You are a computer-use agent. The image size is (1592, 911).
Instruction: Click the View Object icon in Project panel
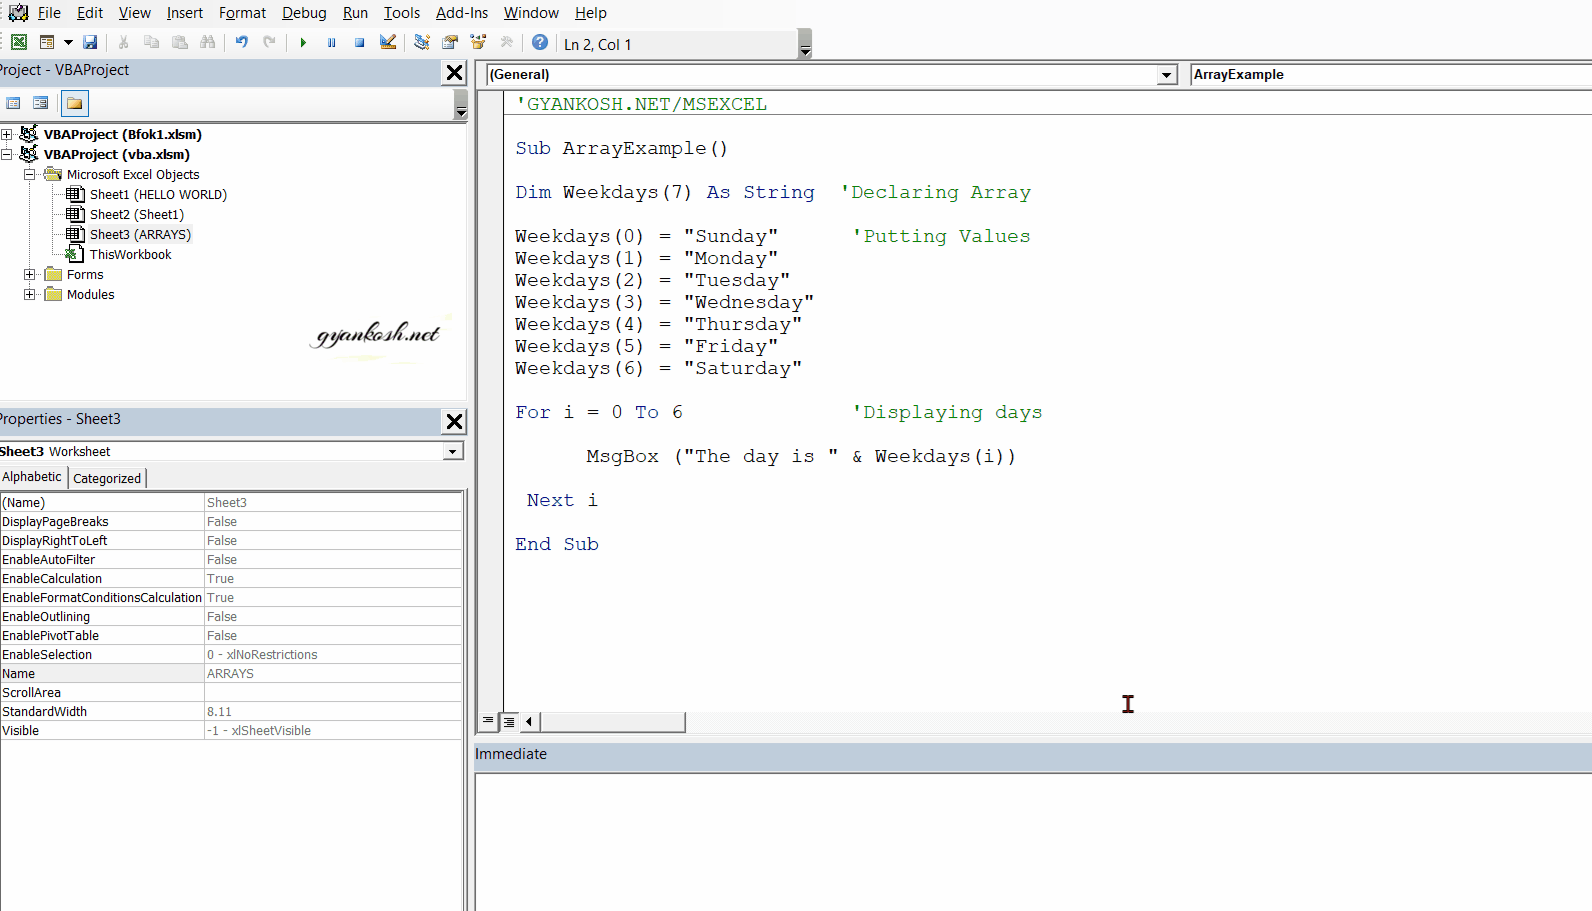pos(41,103)
